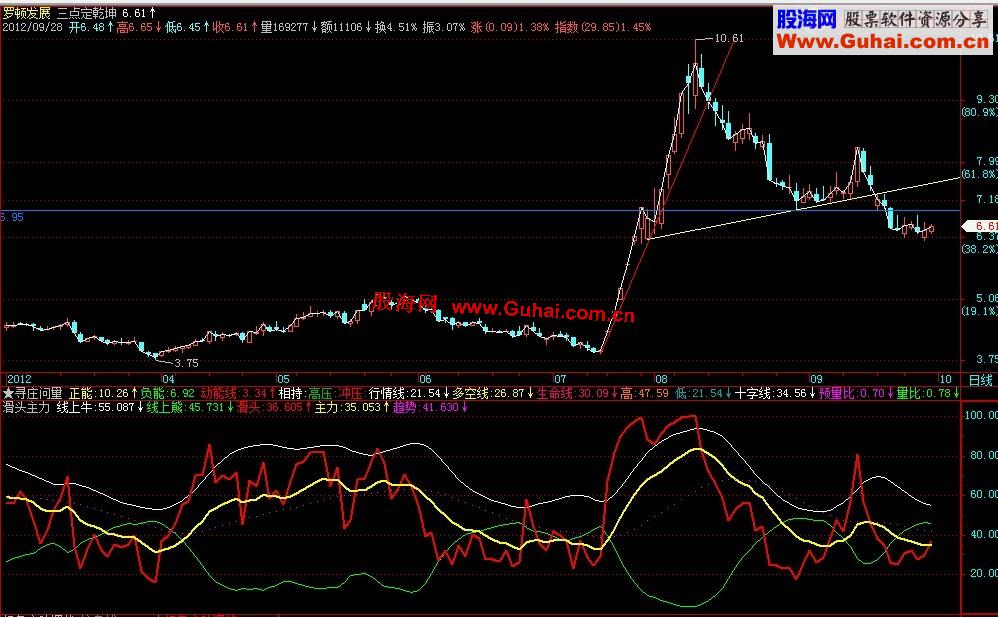
Task: Click the closing price 收6.61 in the header
Action: point(230,27)
